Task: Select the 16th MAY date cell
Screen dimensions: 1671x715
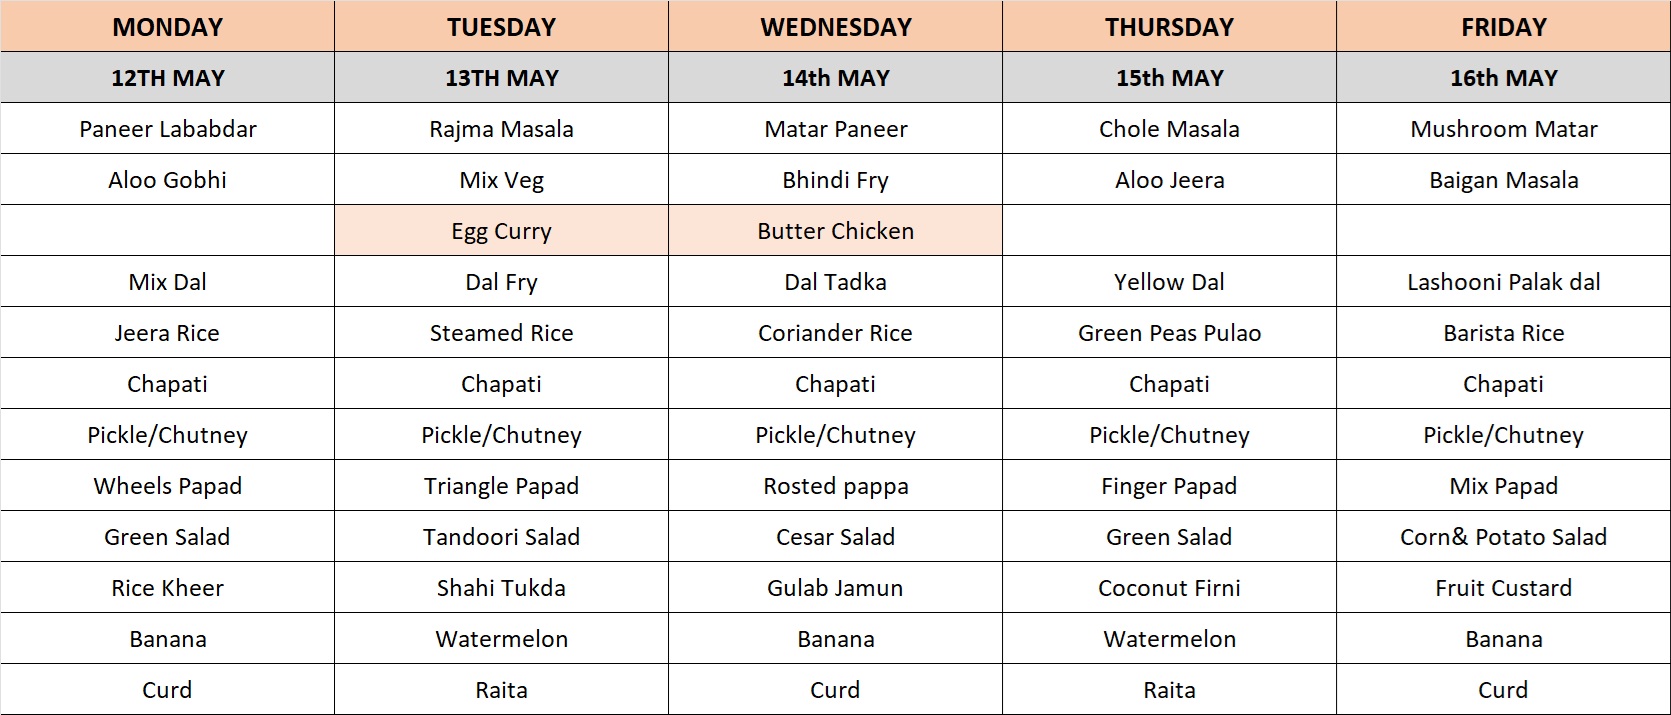Action: tap(1503, 77)
